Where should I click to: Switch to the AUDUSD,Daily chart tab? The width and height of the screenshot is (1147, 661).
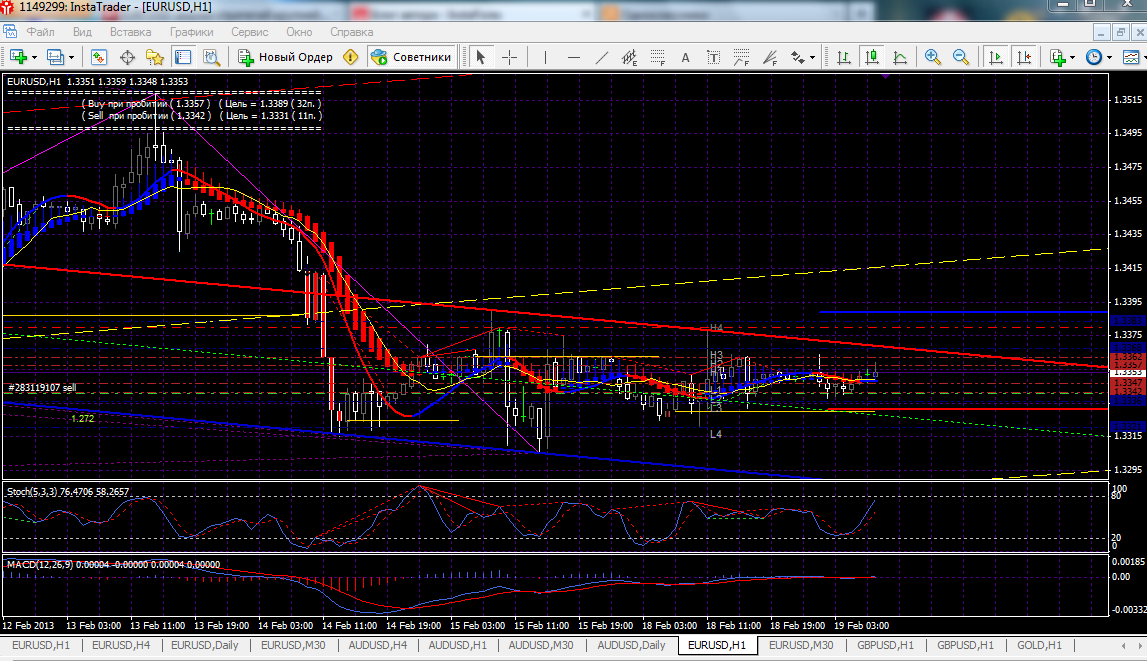point(631,645)
